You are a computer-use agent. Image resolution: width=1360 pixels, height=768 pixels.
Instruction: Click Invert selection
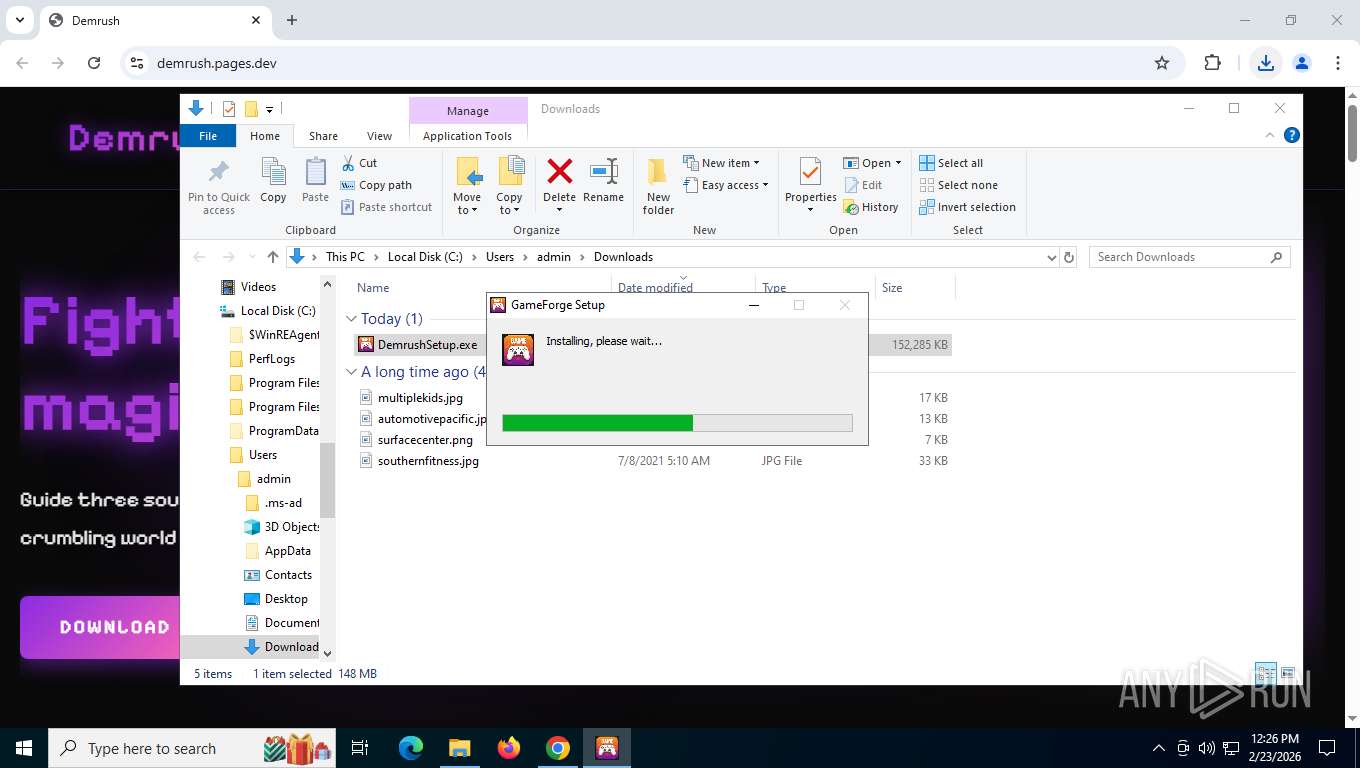[967, 207]
